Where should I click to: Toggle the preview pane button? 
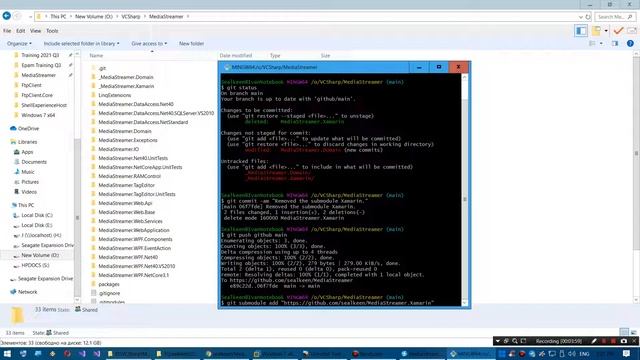tap(615, 43)
